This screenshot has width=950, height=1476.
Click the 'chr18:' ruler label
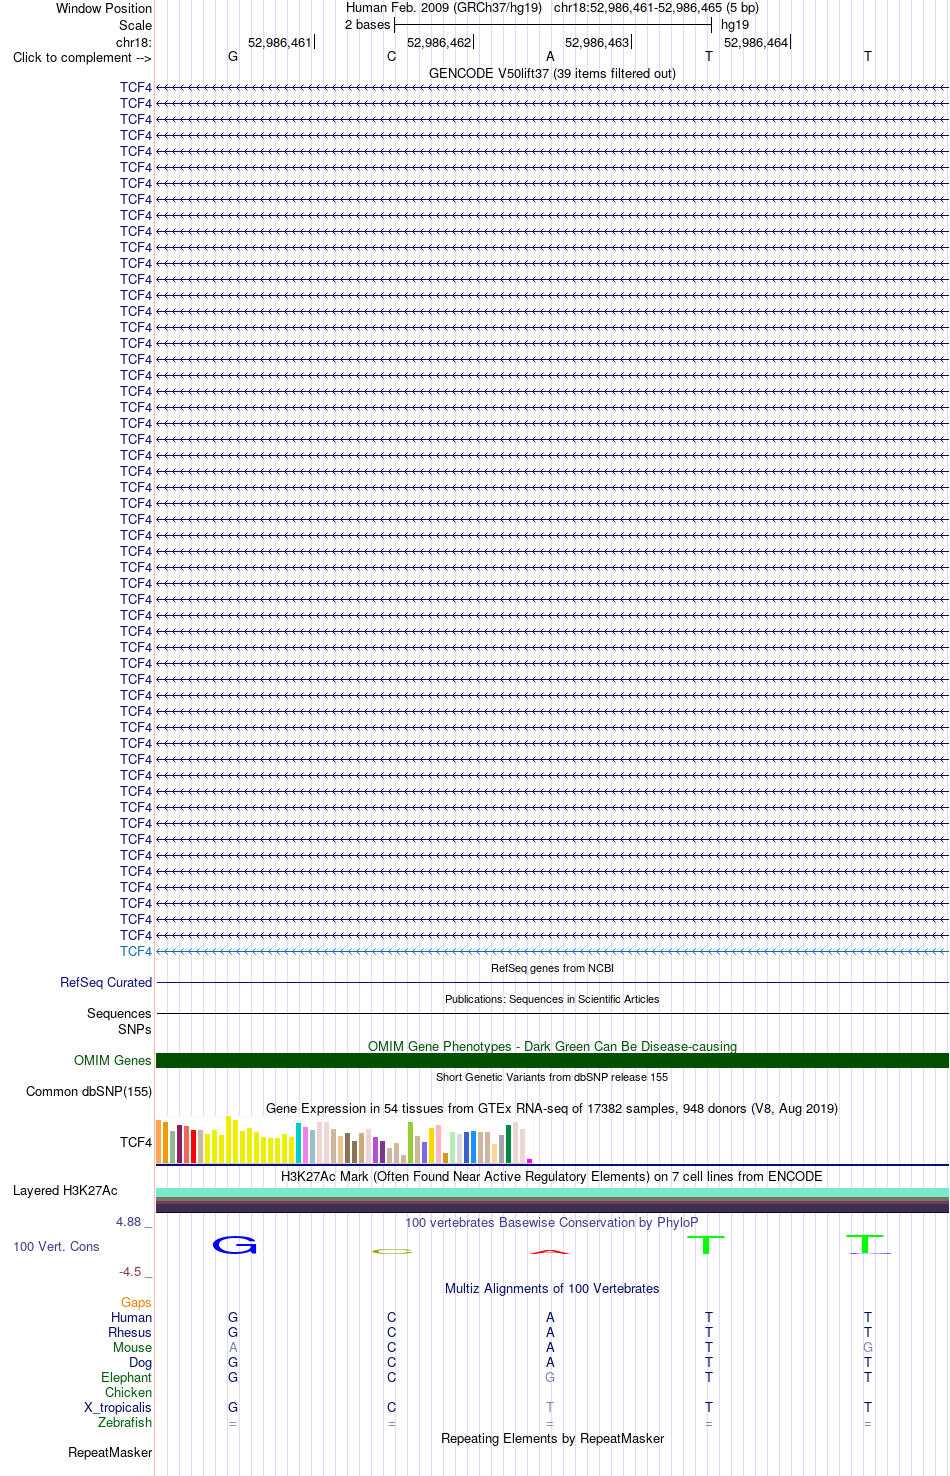pos(134,42)
